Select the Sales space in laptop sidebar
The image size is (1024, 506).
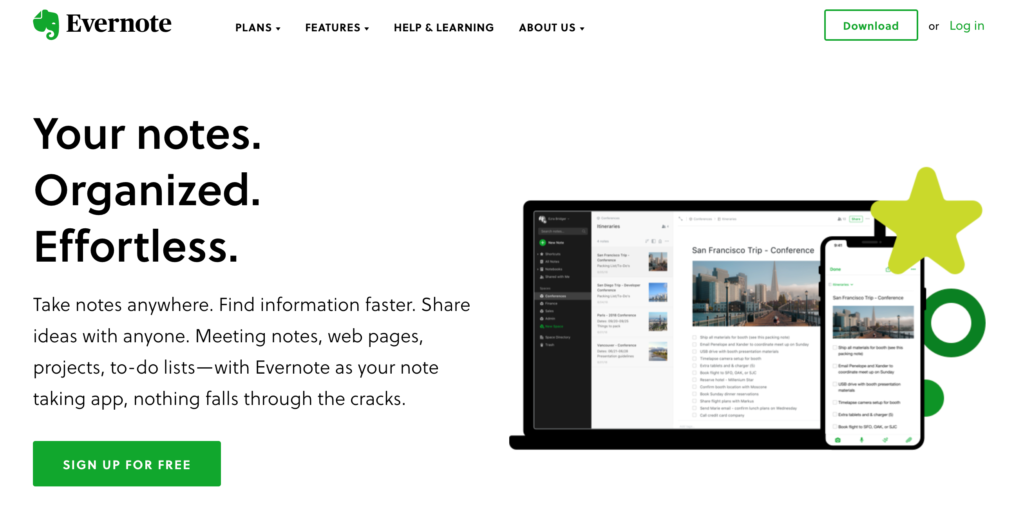click(x=549, y=311)
